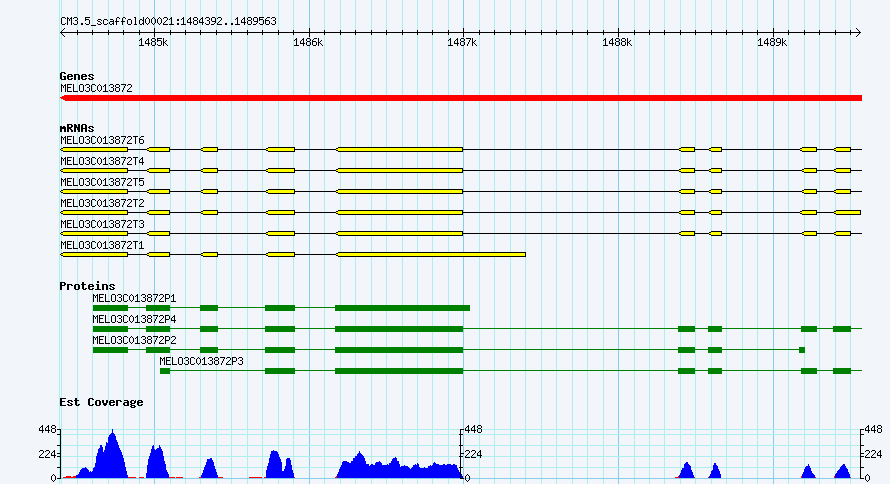Click the MELO3C013872 gene label

[96, 88]
